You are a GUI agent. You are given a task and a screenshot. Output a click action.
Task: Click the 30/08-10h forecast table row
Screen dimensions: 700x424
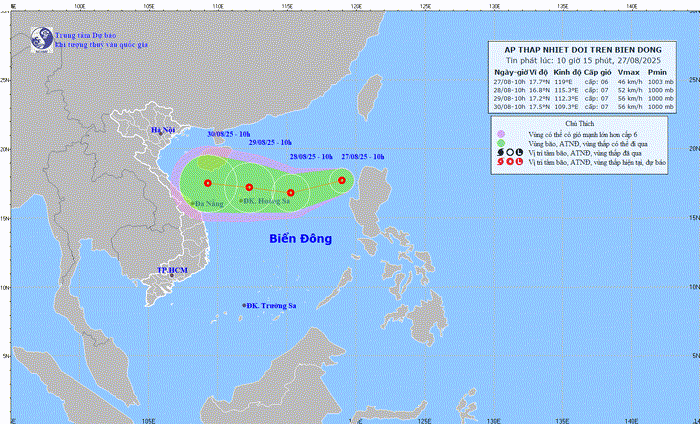583,107
